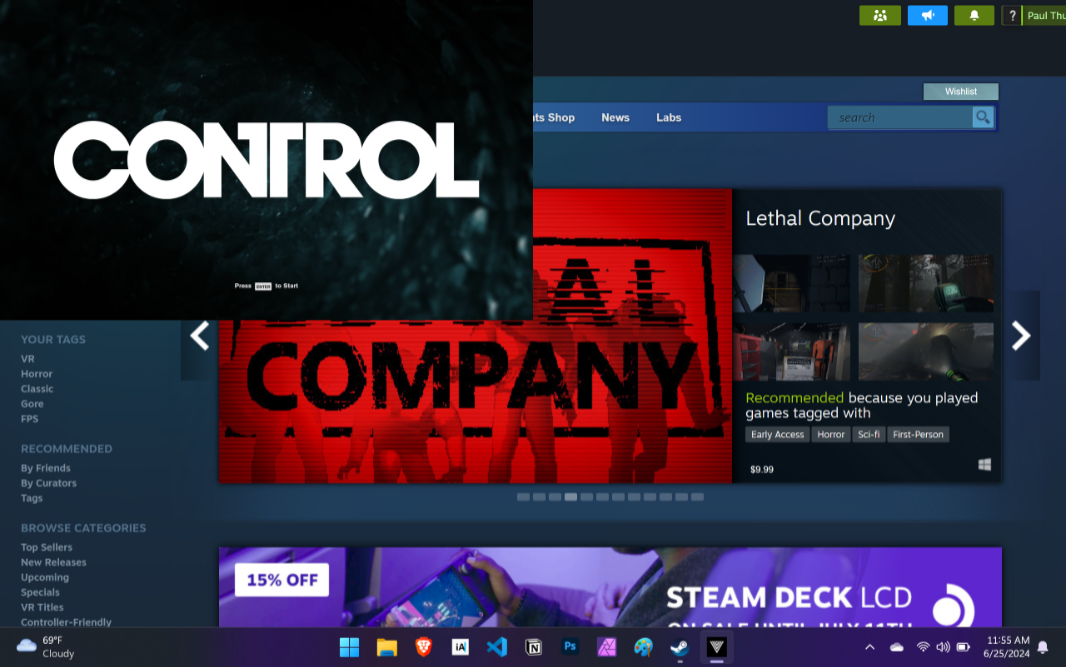
Task: Switch to Steam in taskbar
Action: pyautogui.click(x=680, y=647)
